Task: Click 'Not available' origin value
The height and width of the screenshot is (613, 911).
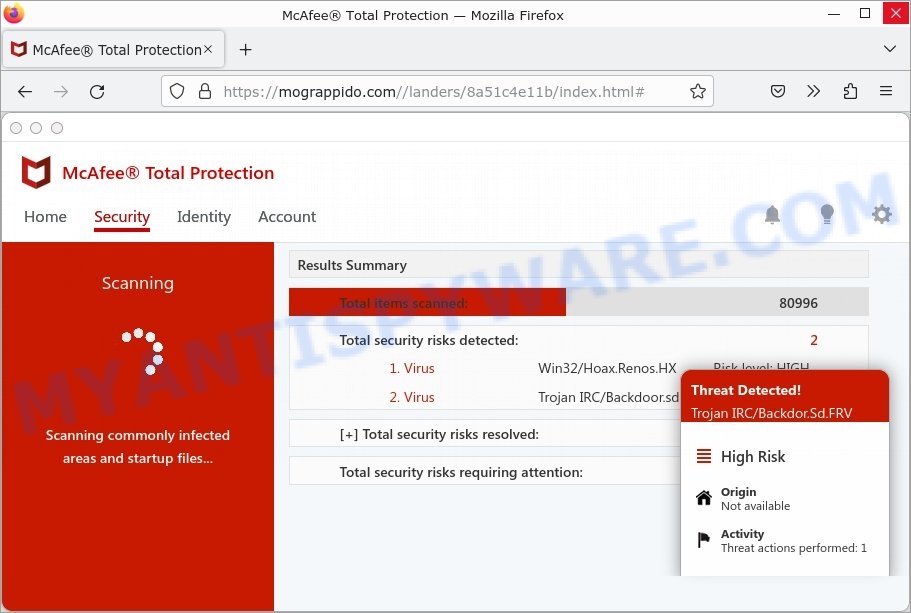Action: point(755,506)
